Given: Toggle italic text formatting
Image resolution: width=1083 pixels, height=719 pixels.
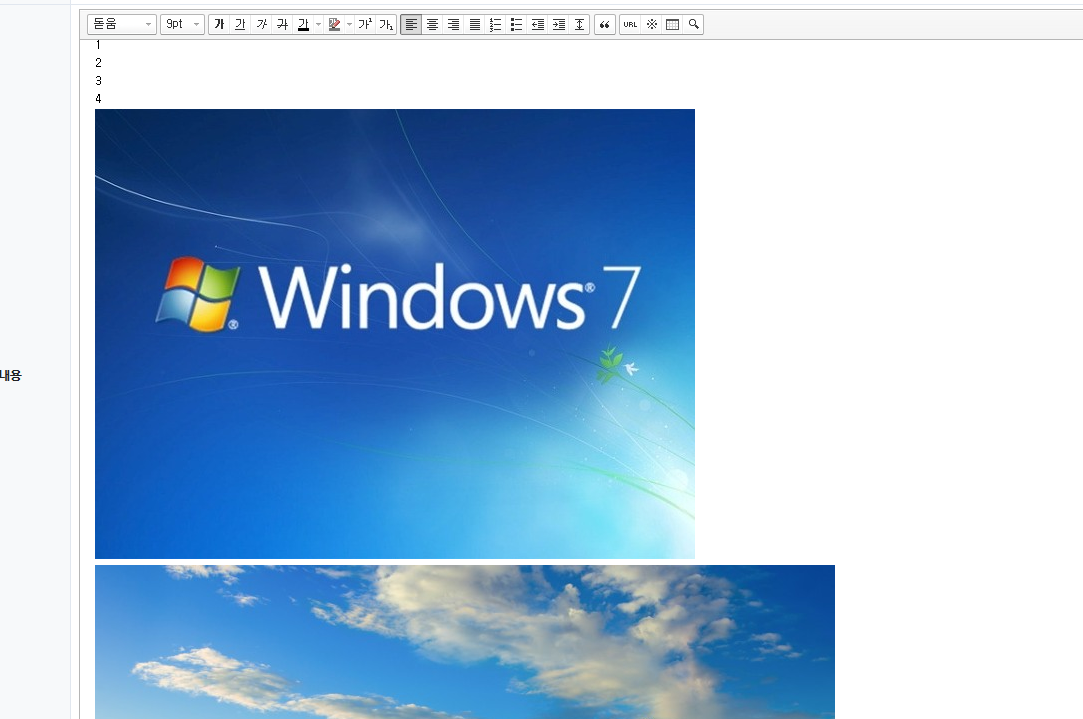Looking at the screenshot, I should [x=262, y=24].
